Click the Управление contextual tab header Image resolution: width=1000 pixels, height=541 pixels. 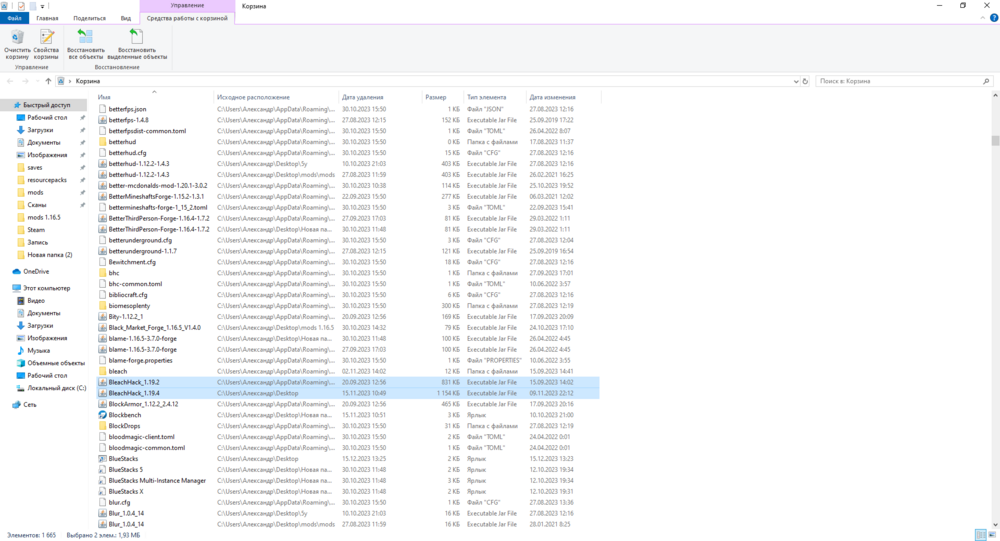click(x=187, y=5)
